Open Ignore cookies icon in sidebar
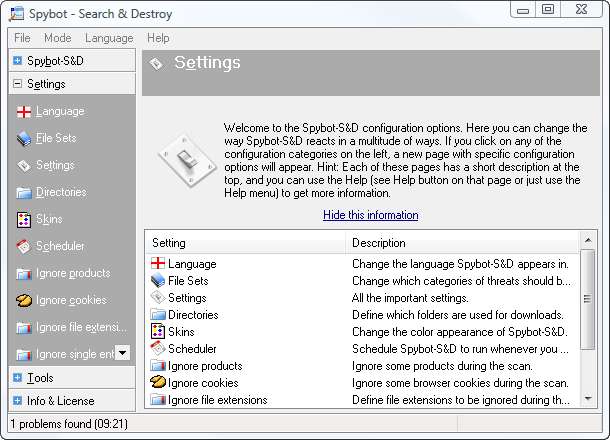610x440 pixels. click(x=24, y=300)
